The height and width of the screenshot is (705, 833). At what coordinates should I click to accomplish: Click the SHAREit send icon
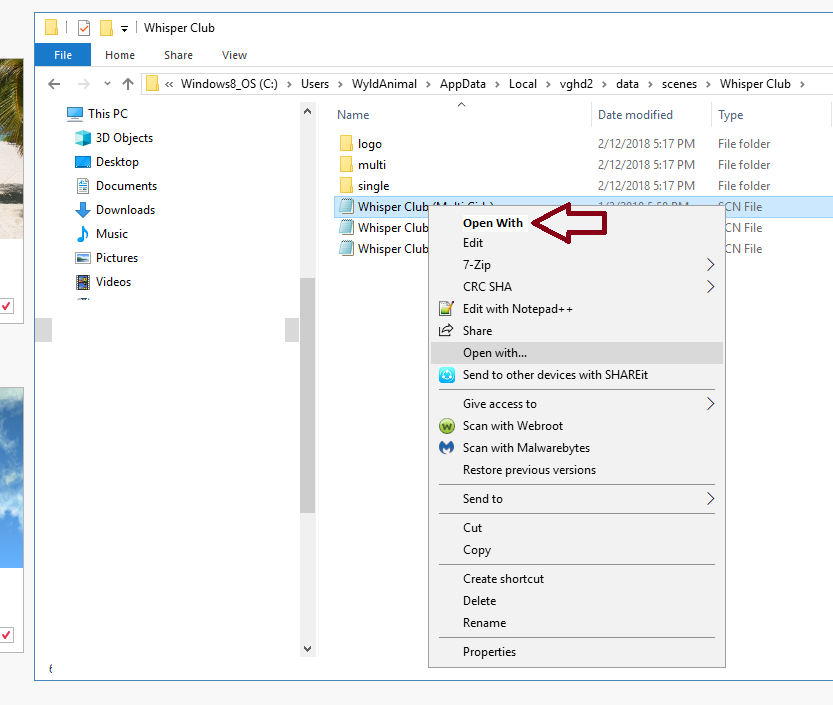pyautogui.click(x=447, y=375)
